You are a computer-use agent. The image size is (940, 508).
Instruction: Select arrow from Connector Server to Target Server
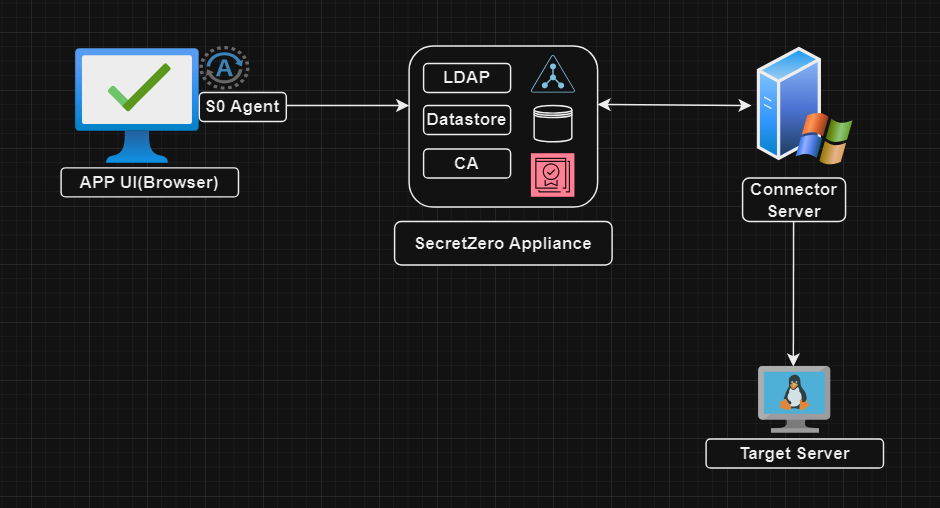[x=793, y=294]
